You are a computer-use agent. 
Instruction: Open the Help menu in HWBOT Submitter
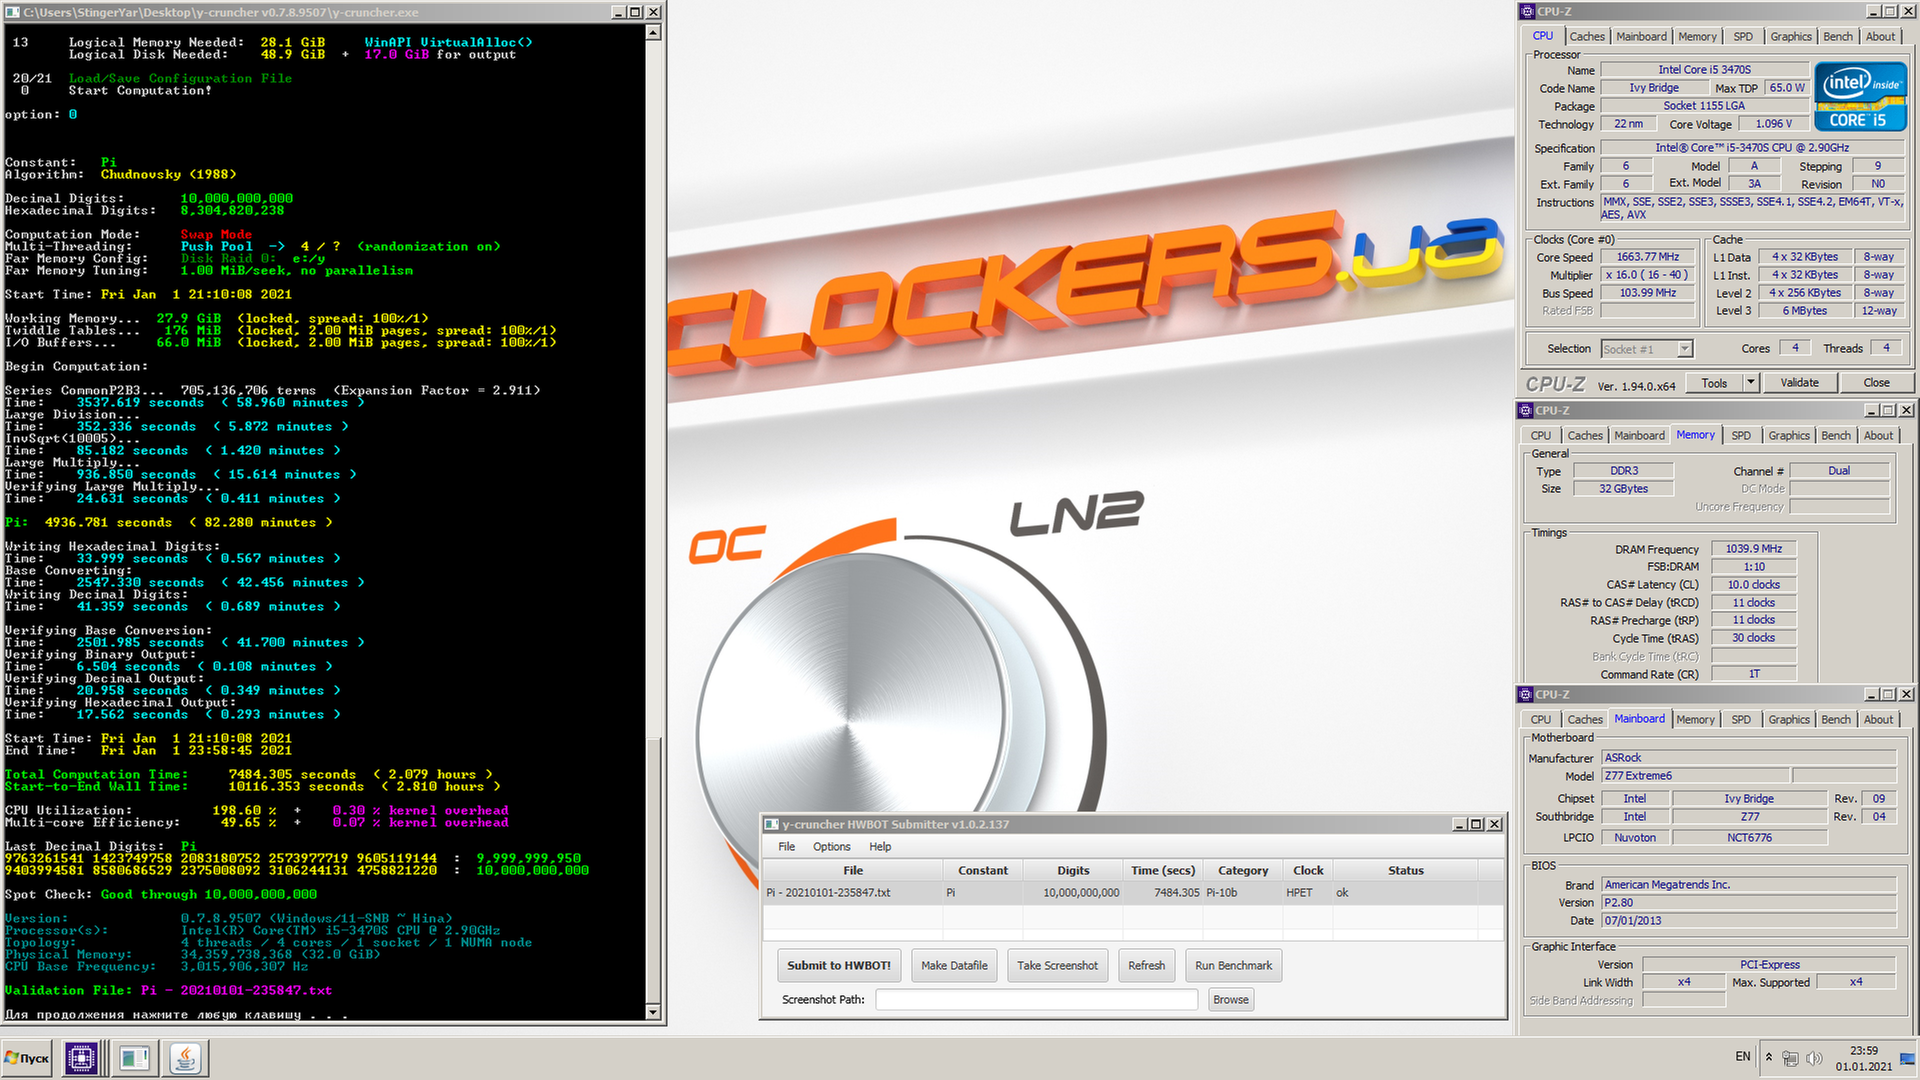tap(880, 846)
